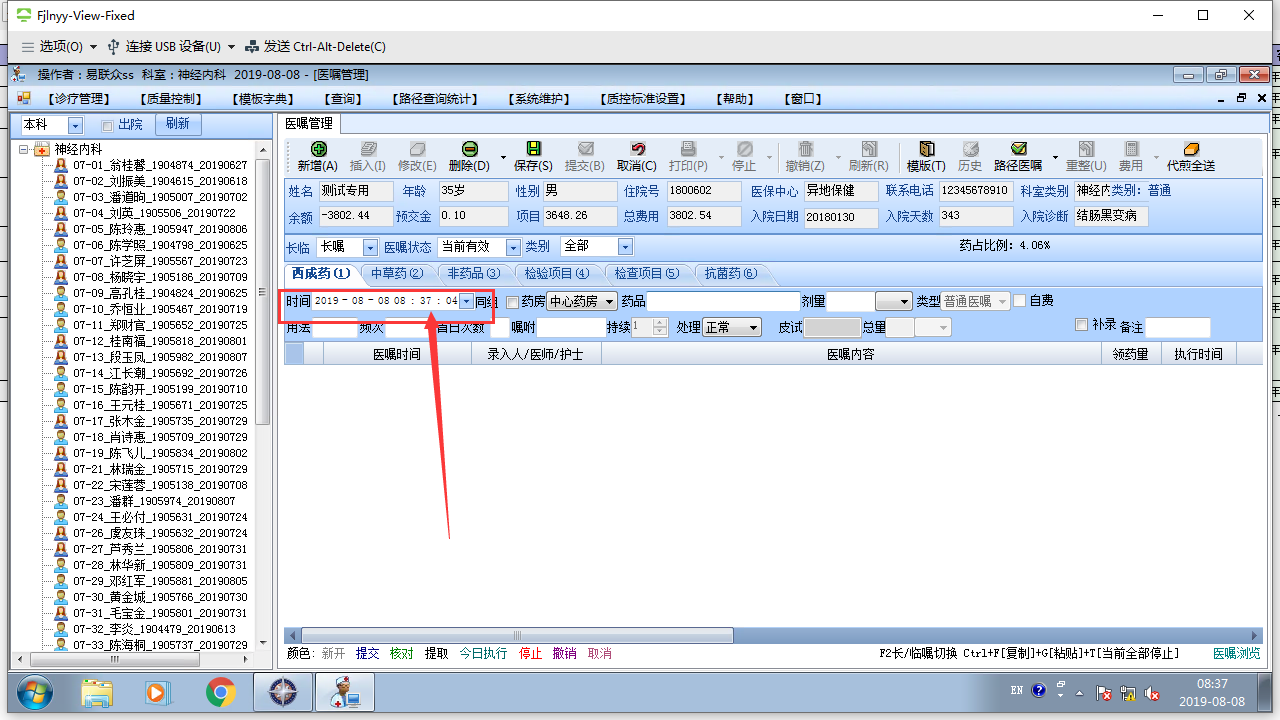Select patient 07-12_桂南福 in the tree
This screenshot has height=720, width=1280.
point(160,341)
